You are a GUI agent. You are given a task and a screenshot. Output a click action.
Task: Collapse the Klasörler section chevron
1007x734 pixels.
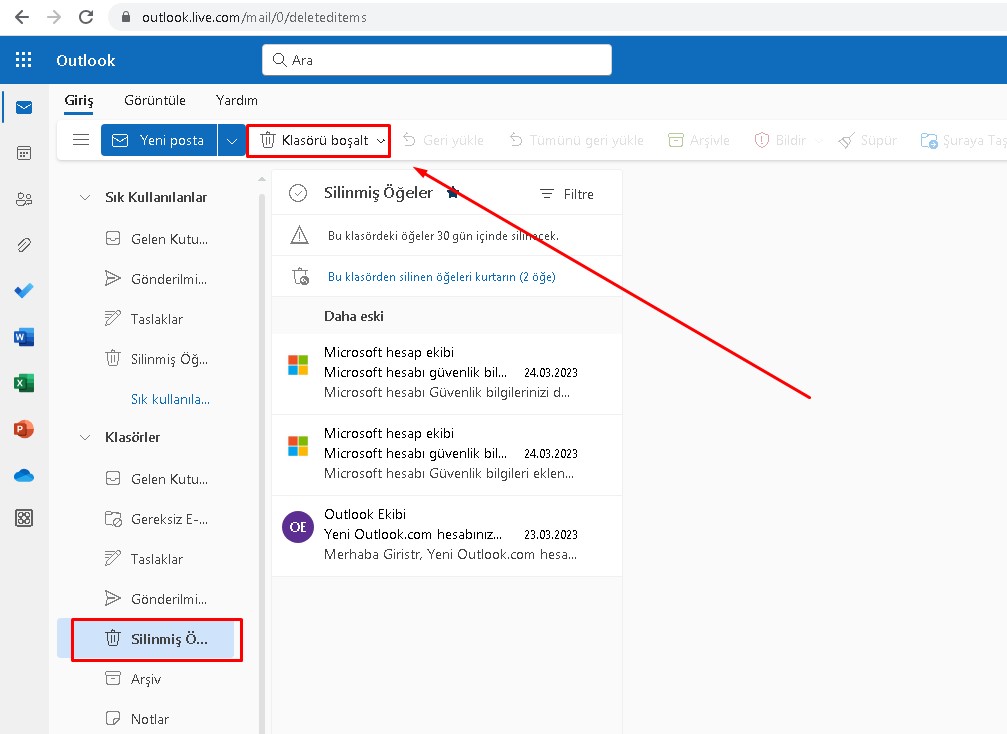click(x=85, y=437)
